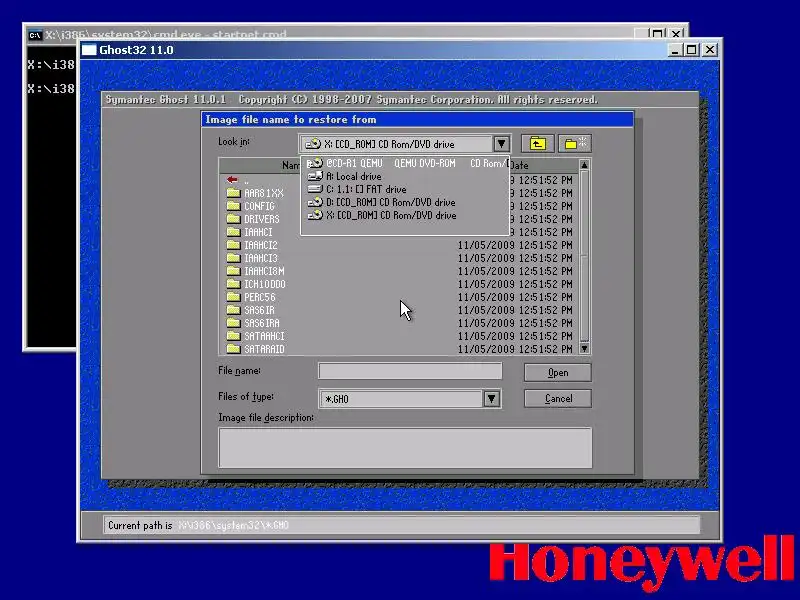Screen dimensions: 800x600
Task: Select the SATARAID folder icon
Action: click(x=233, y=349)
